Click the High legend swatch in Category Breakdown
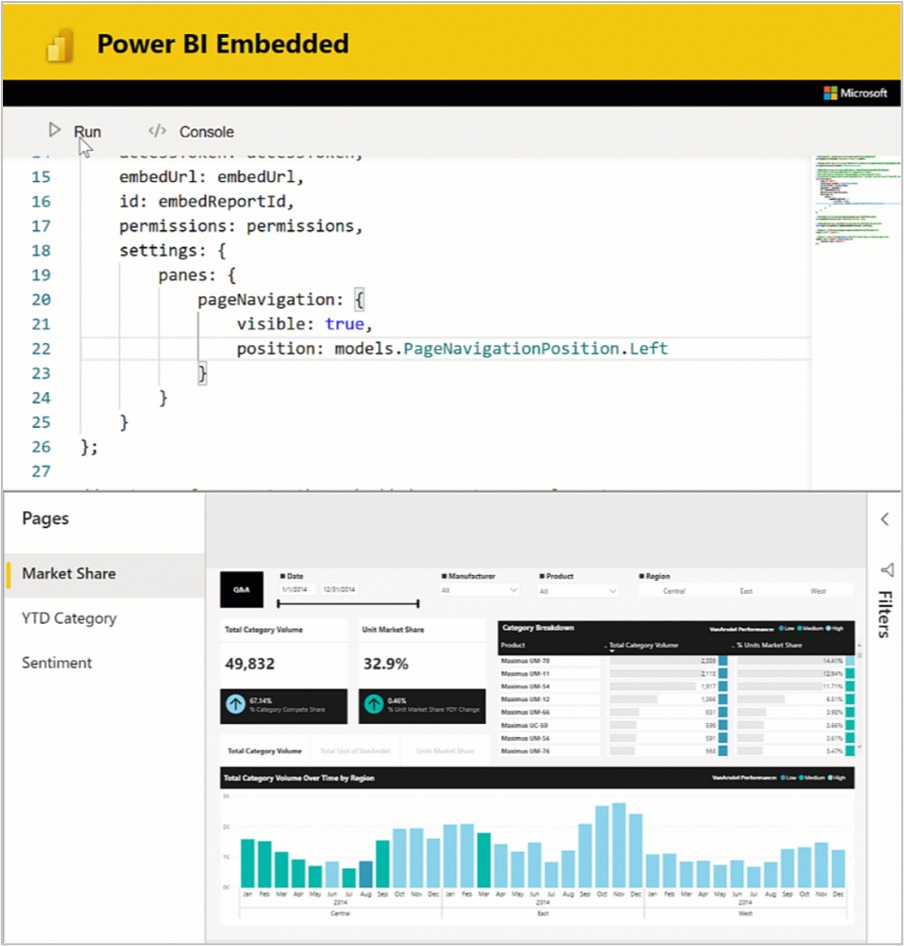 coord(829,629)
